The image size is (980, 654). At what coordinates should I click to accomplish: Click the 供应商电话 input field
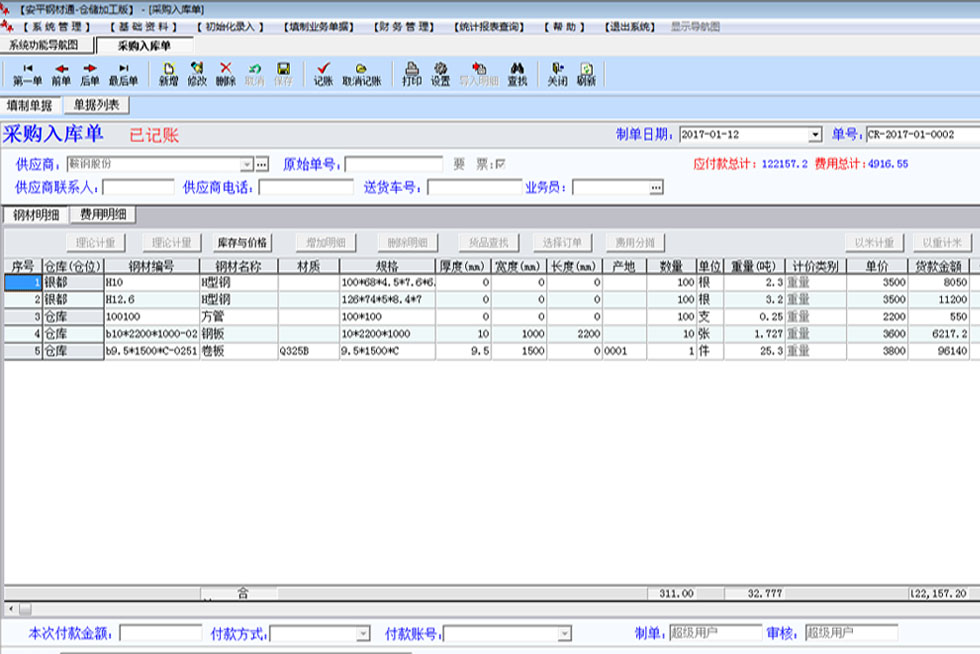tap(306, 187)
